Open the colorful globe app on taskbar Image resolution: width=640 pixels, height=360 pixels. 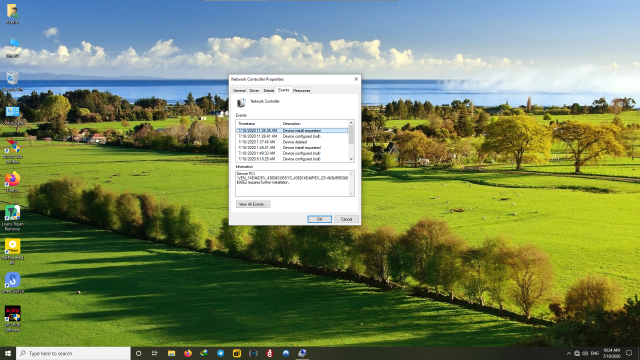204,353
